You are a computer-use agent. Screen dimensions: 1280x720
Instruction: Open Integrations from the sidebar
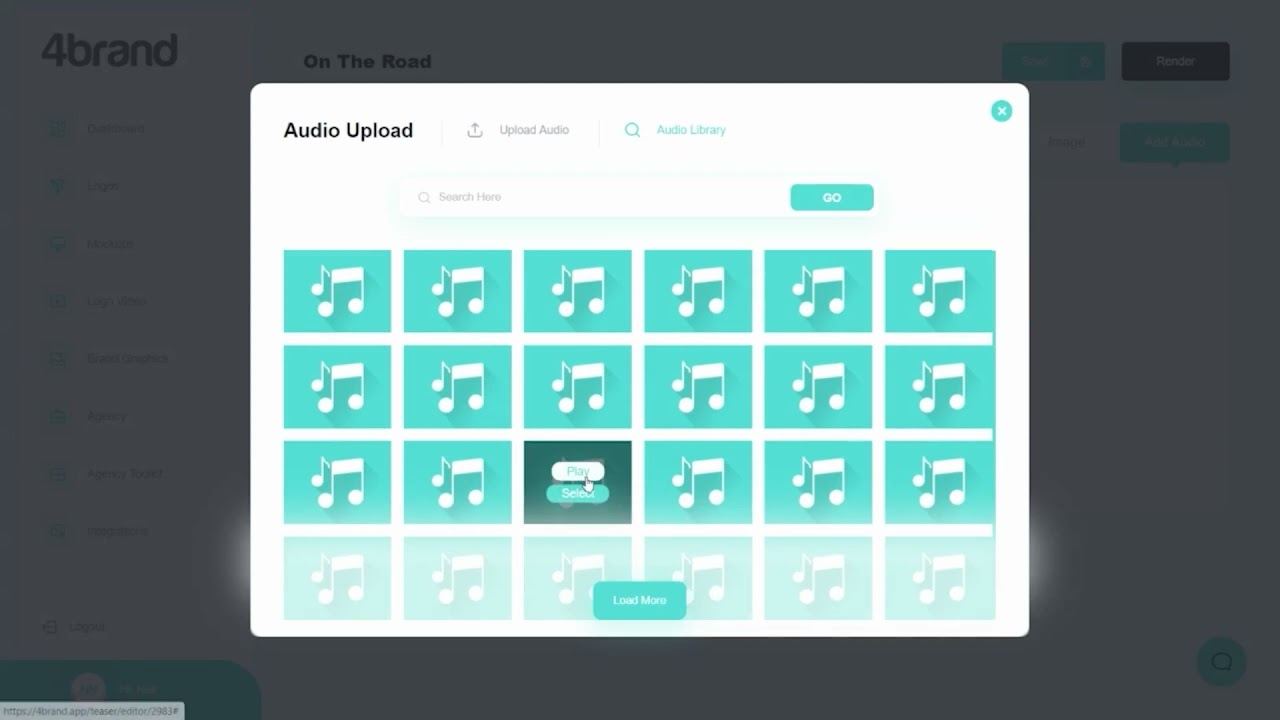(x=99, y=531)
